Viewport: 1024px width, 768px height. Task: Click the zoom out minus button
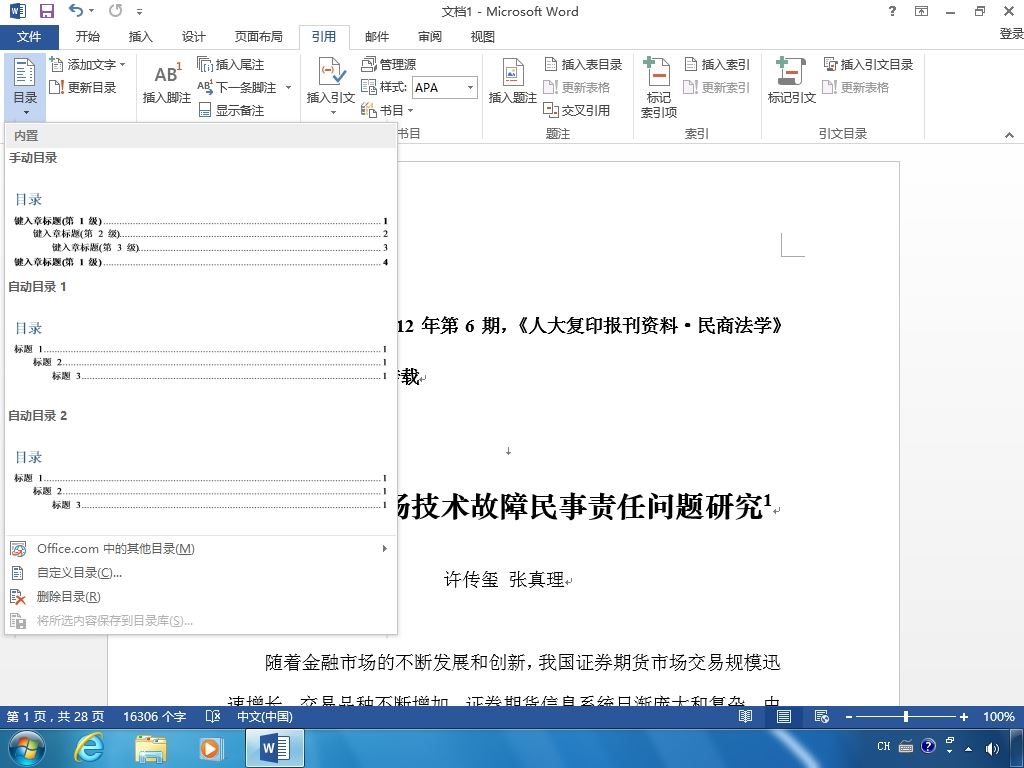848,717
